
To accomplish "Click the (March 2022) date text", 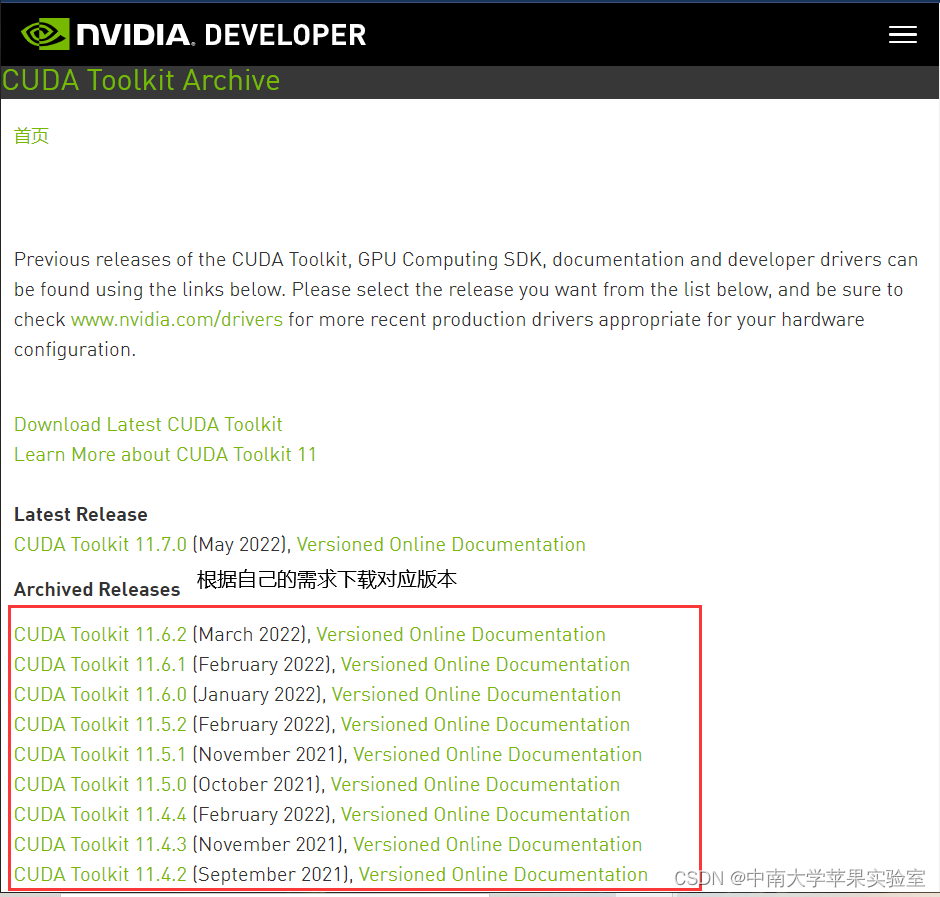I will (x=249, y=634).
